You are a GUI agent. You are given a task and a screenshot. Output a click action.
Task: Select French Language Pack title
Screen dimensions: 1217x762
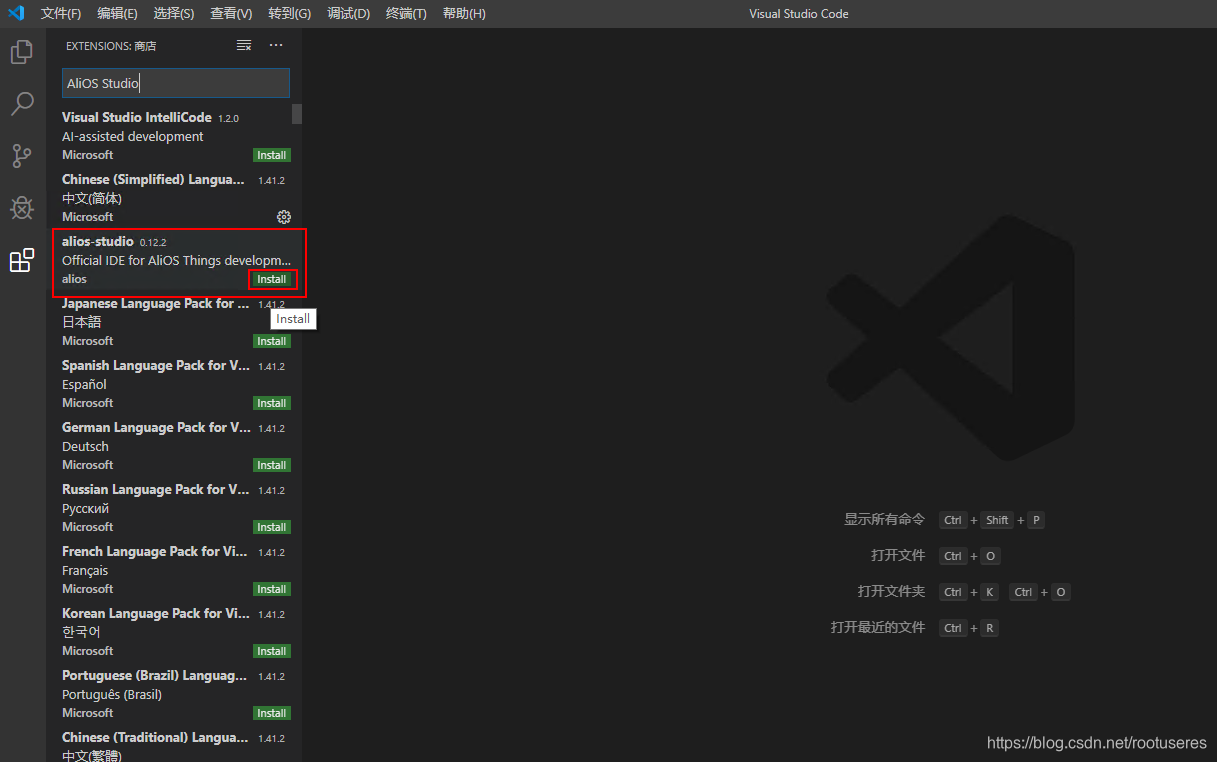(x=156, y=551)
